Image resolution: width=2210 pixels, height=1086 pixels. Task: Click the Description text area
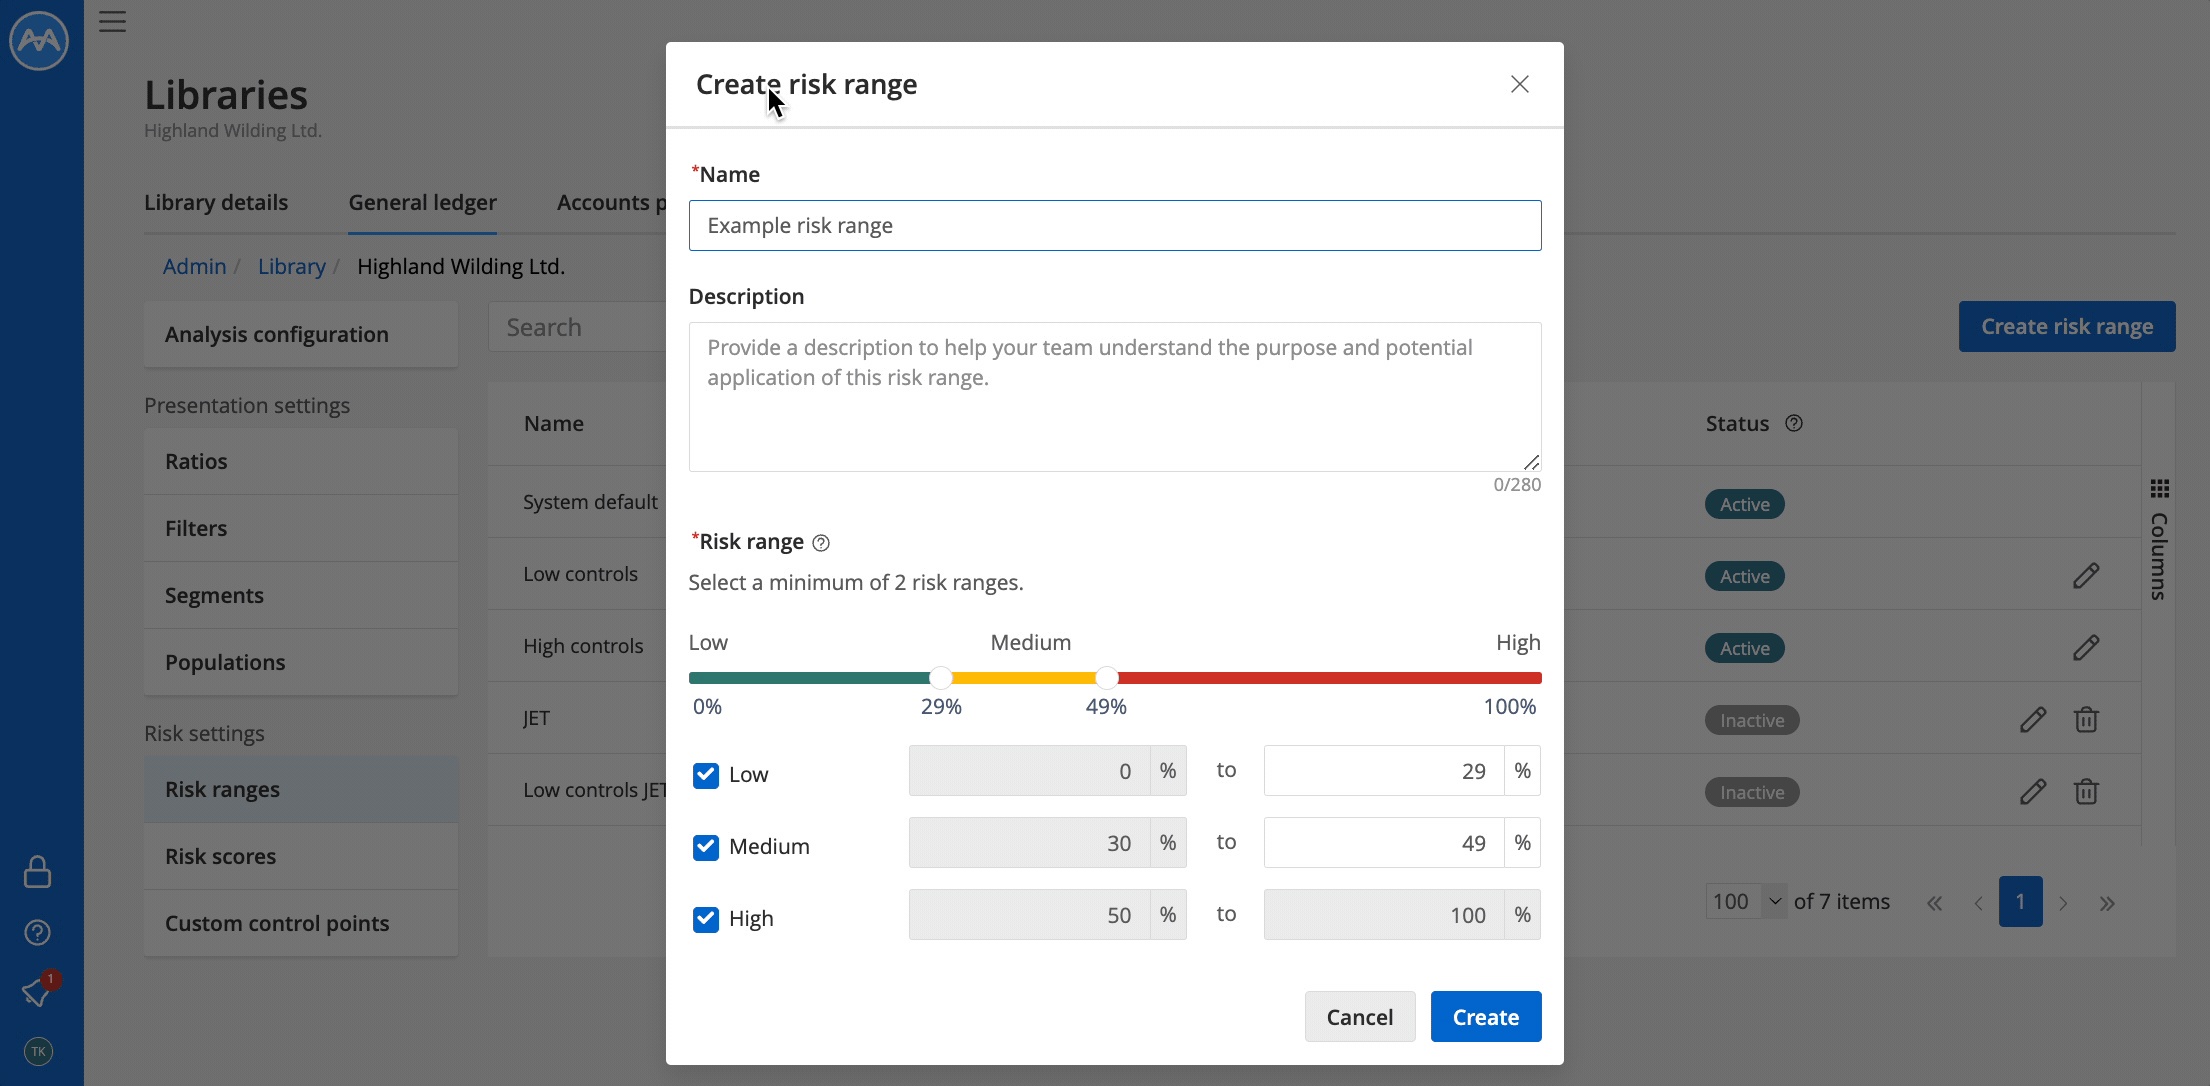(x=1115, y=397)
